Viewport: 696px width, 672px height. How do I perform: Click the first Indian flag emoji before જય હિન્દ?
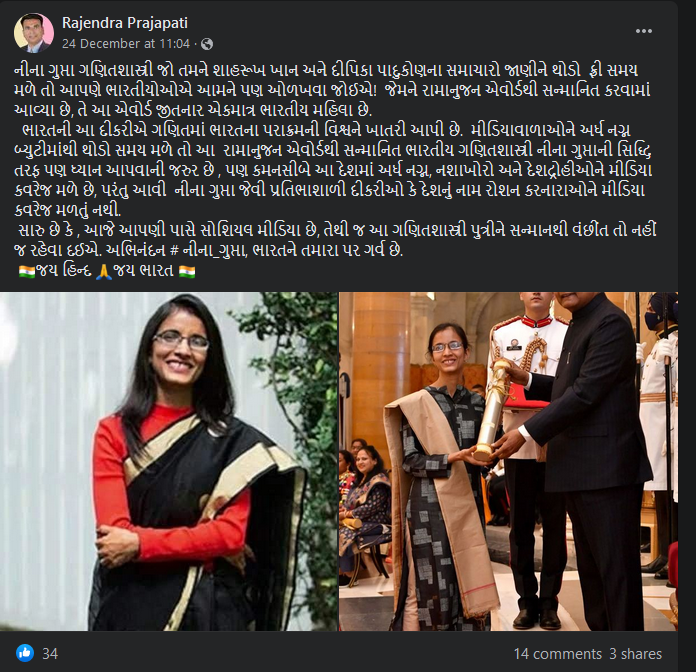coord(27,271)
